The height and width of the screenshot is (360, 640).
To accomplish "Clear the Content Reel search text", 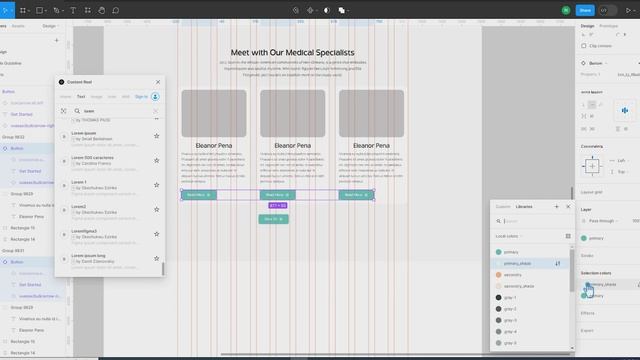I will [156, 111].
